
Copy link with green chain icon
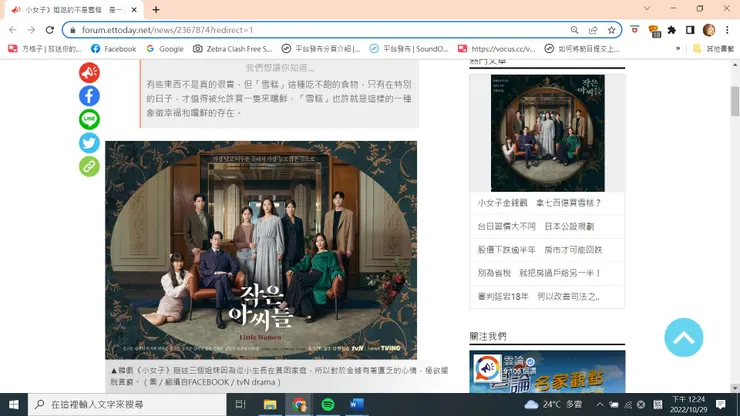pyautogui.click(x=89, y=166)
